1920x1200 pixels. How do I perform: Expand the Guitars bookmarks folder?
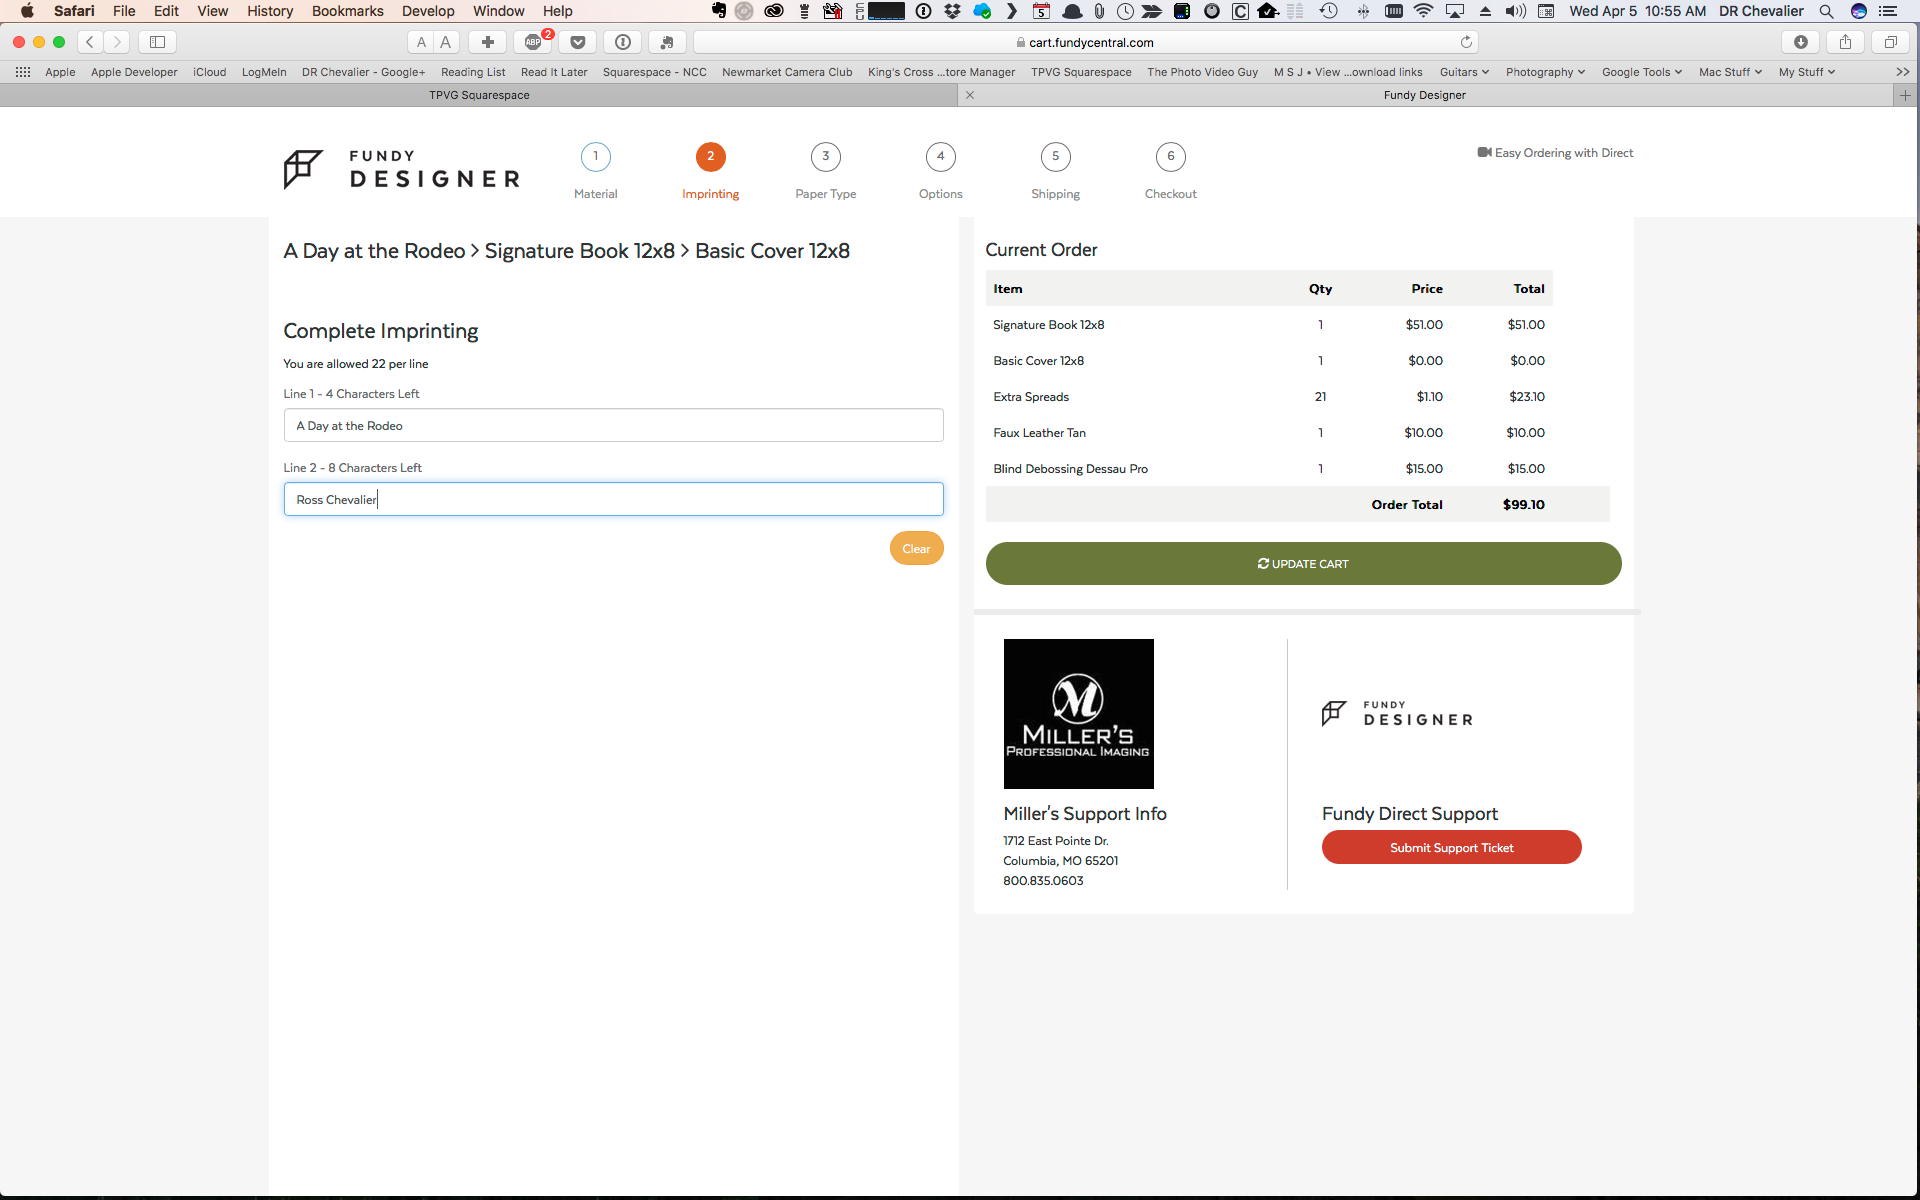(x=1464, y=72)
